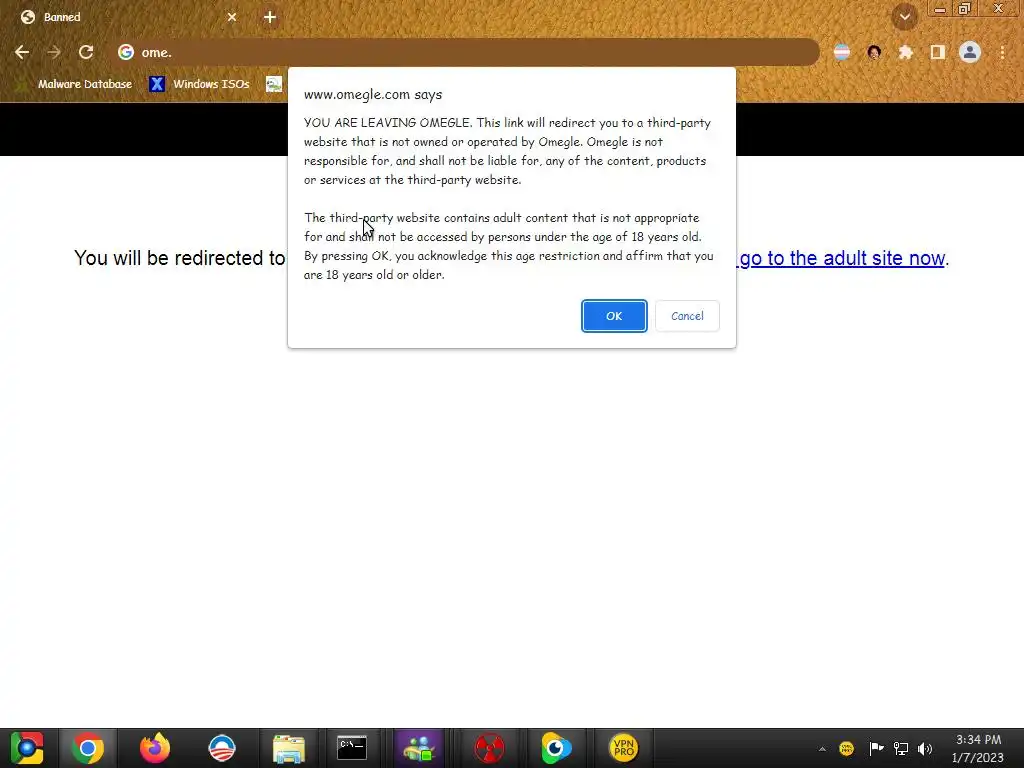Open the 'go to the adult site now' link

click(842, 258)
